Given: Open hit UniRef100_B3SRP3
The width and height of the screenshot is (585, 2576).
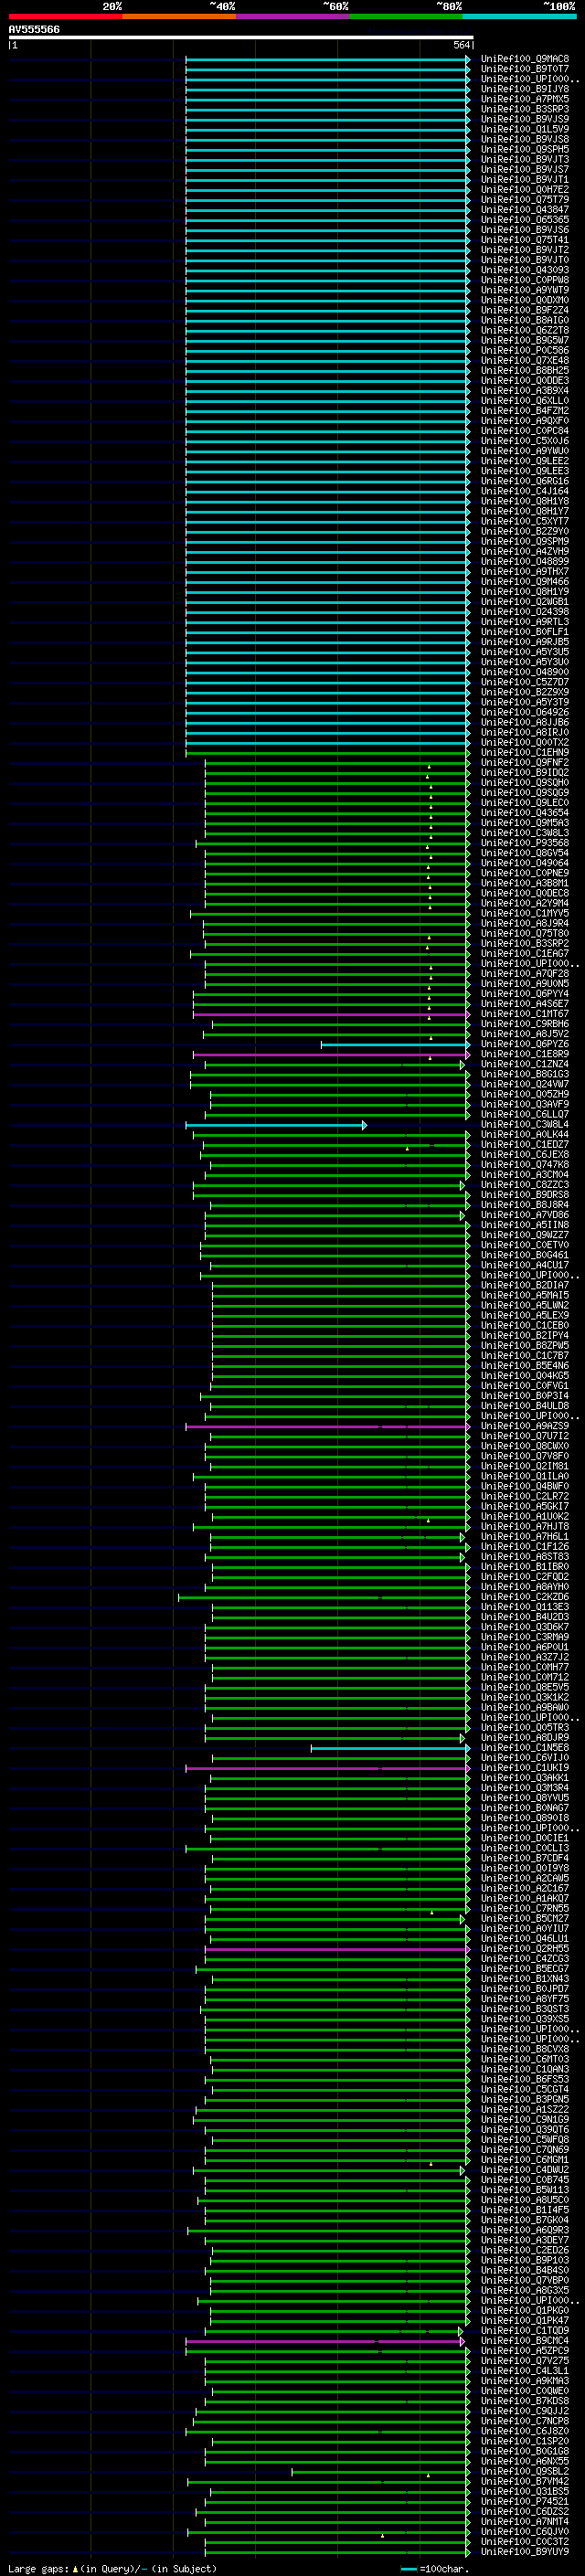Looking at the screenshot, I should coord(524,109).
